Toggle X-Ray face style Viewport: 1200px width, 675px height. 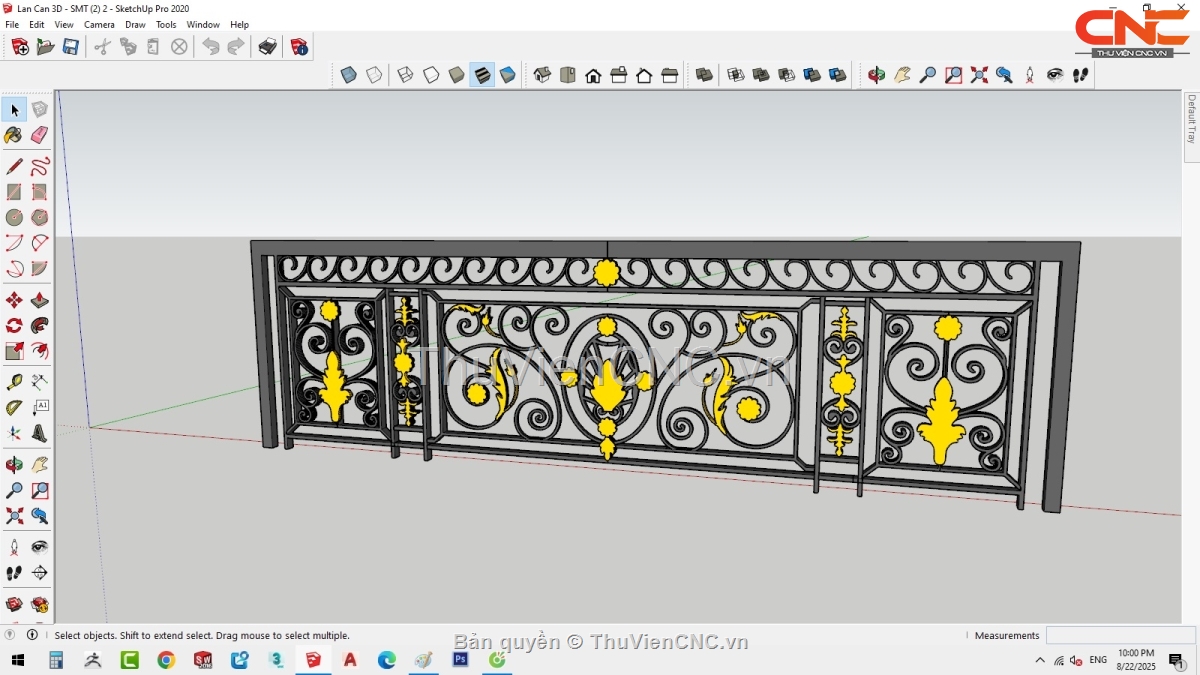coord(348,75)
